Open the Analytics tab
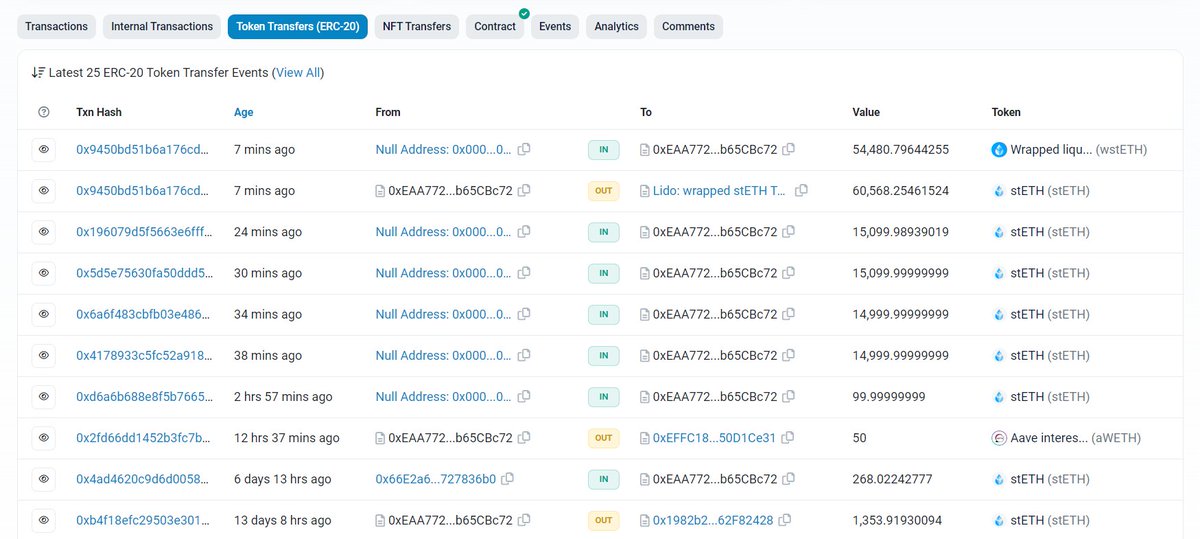The image size is (1200, 539). pyautogui.click(x=616, y=26)
